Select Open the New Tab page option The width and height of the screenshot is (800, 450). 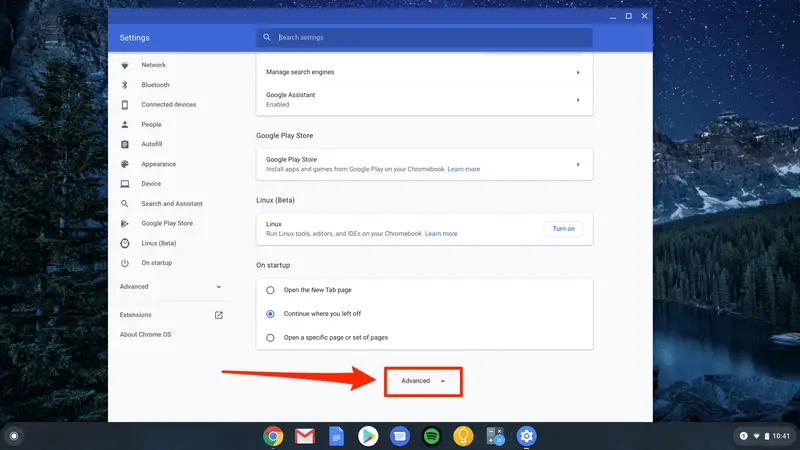[270, 290]
